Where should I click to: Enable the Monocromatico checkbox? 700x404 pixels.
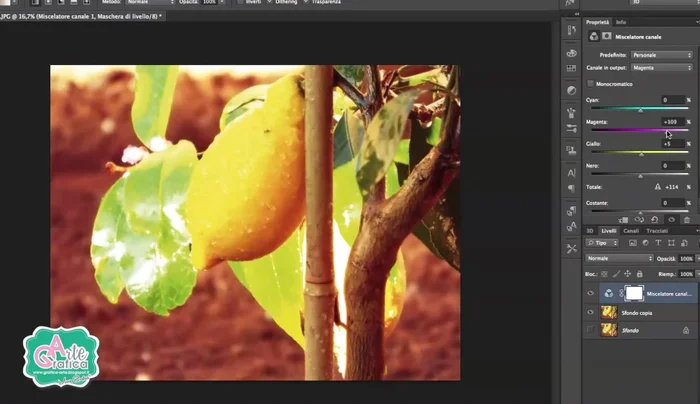pyautogui.click(x=591, y=84)
